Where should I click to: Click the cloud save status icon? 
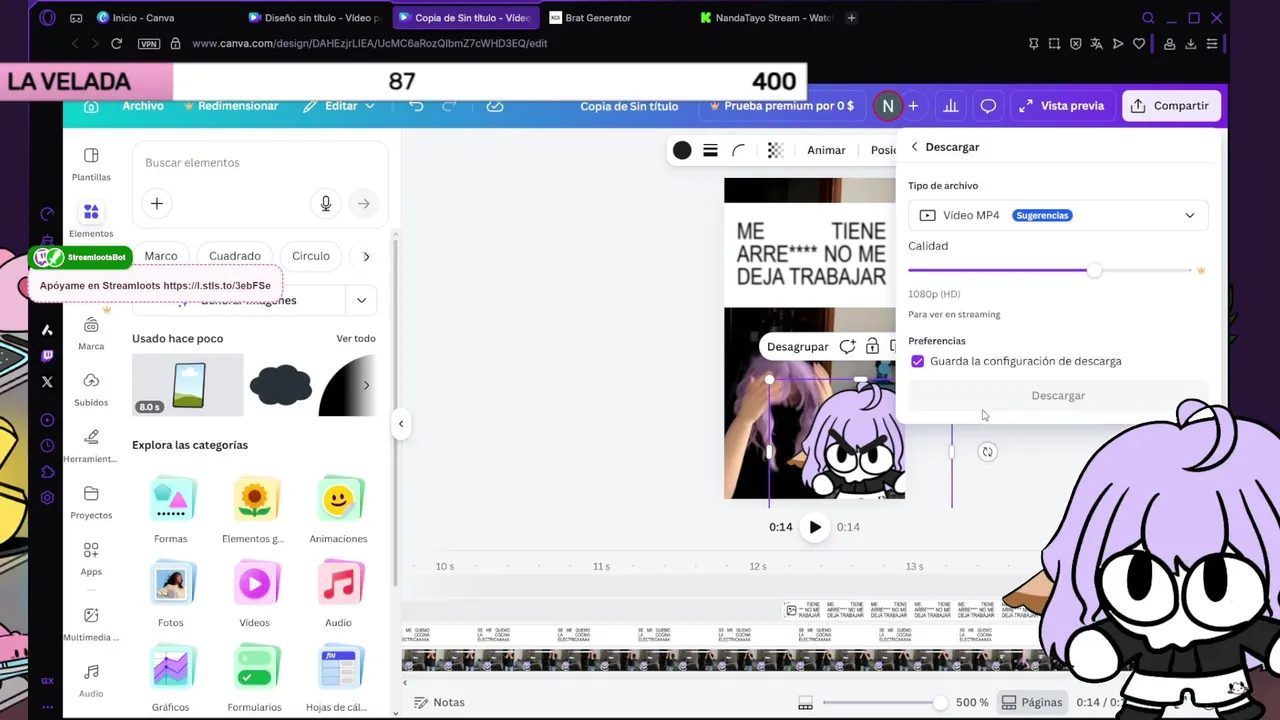[x=494, y=106]
